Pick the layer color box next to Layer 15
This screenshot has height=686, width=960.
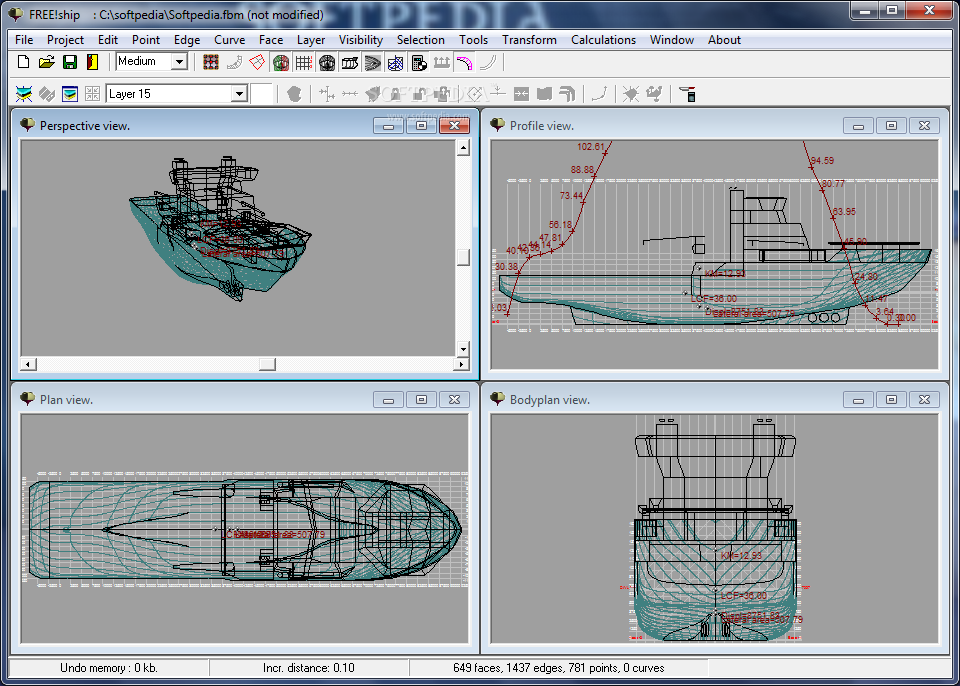[262, 94]
